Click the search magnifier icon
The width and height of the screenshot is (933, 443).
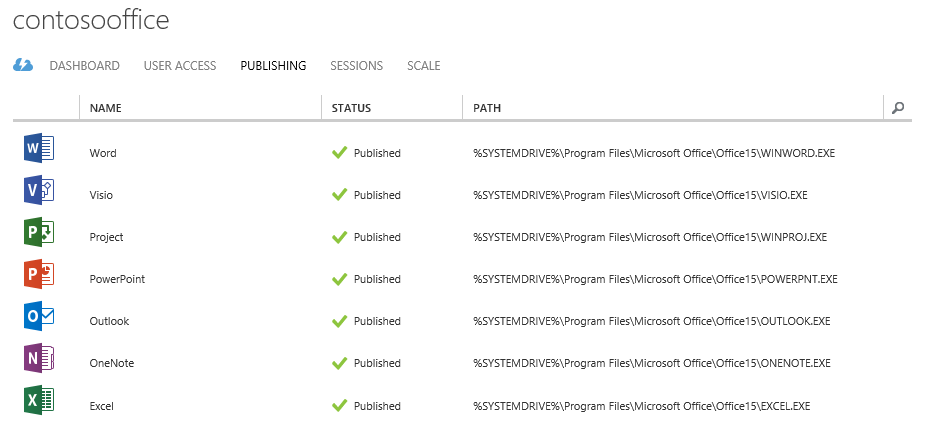tap(898, 108)
